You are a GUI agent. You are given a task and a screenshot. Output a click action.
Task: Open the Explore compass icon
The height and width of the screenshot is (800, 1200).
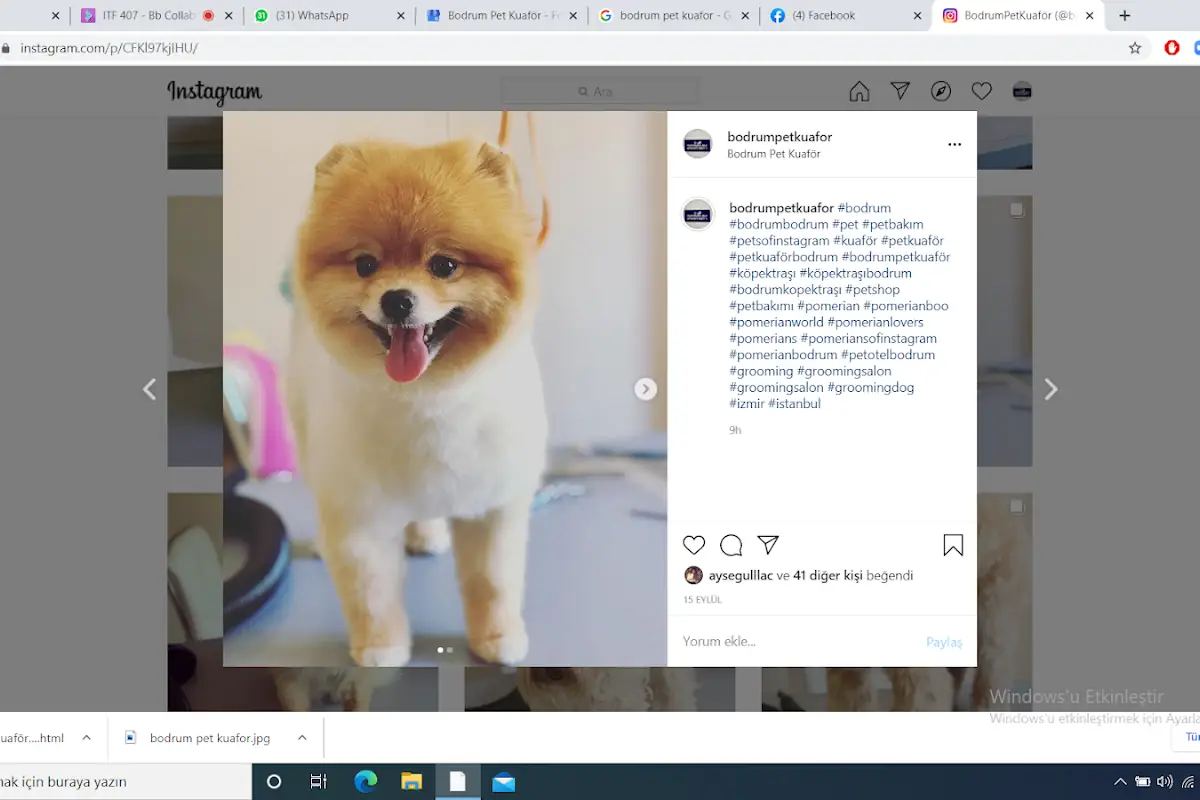(x=941, y=92)
